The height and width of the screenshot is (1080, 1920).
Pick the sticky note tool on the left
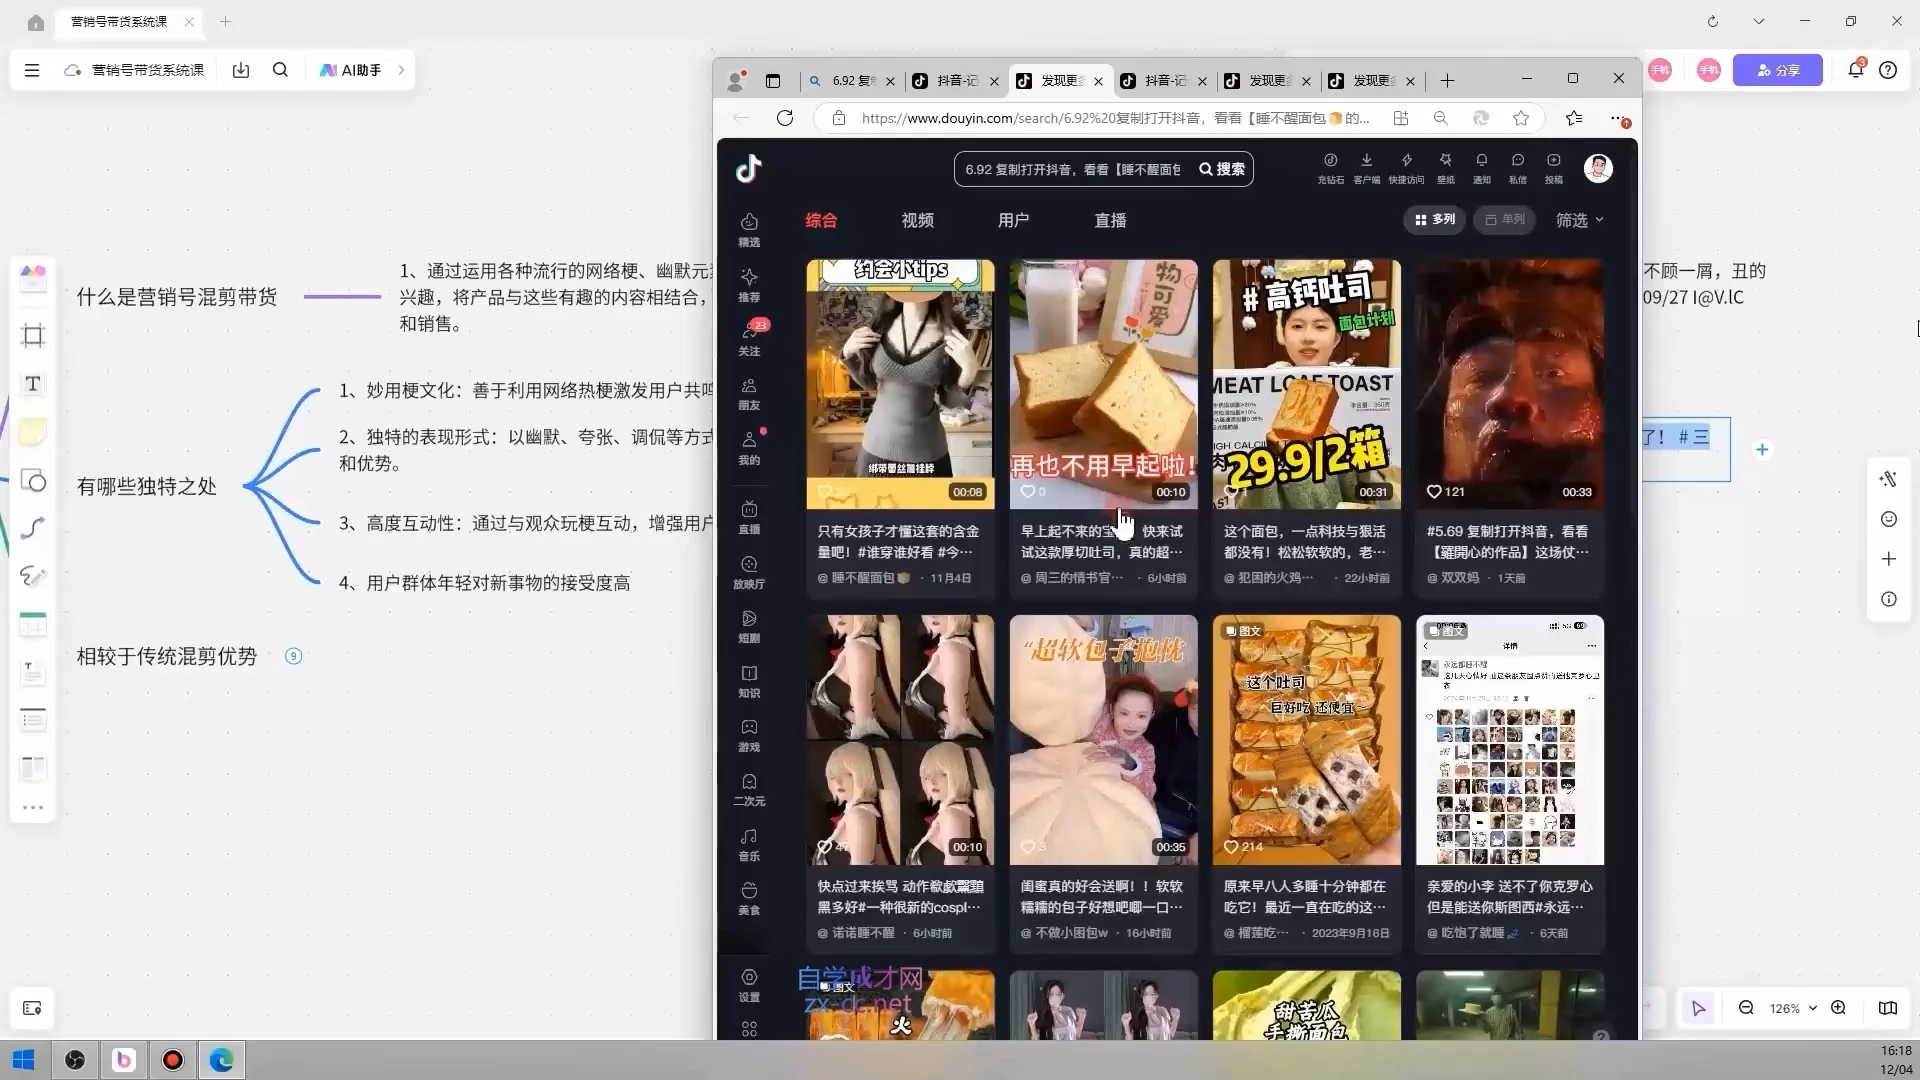33,432
